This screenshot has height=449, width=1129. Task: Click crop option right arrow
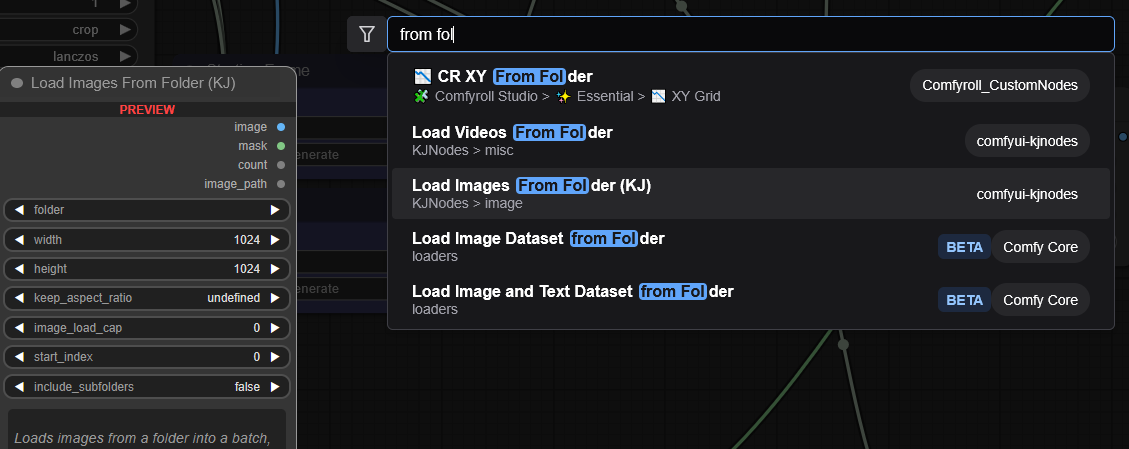[x=125, y=30]
